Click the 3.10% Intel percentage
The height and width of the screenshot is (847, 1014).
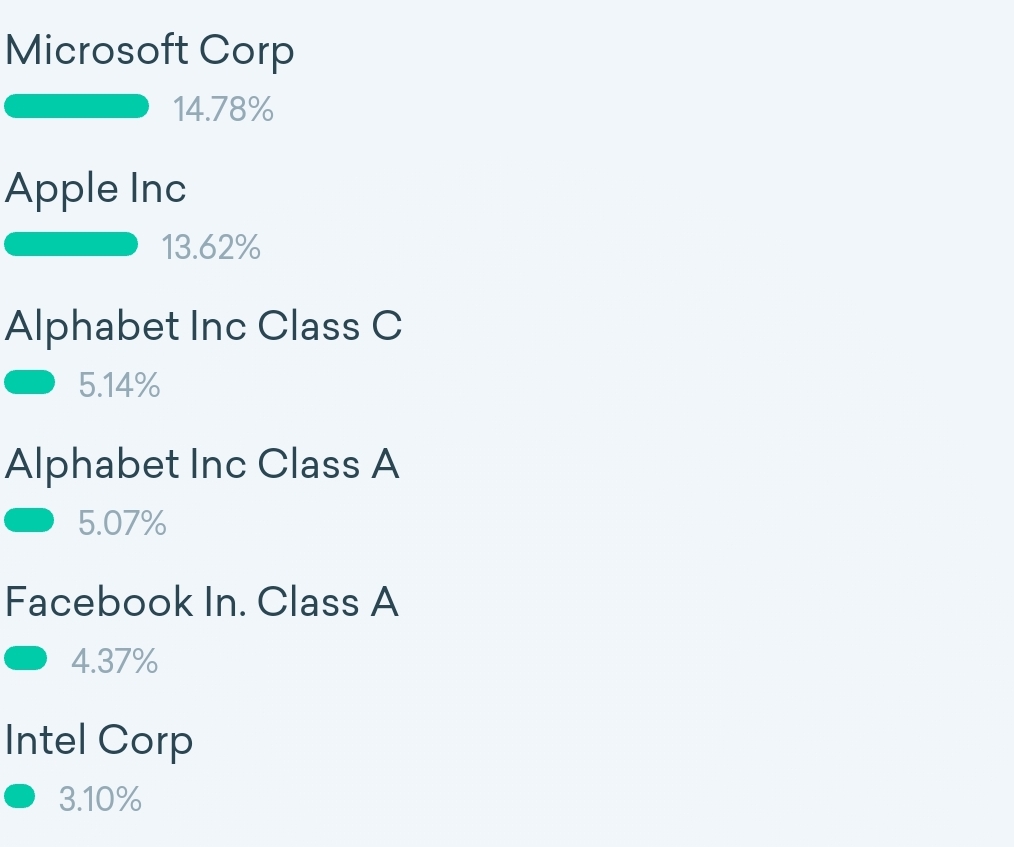pyautogui.click(x=100, y=799)
